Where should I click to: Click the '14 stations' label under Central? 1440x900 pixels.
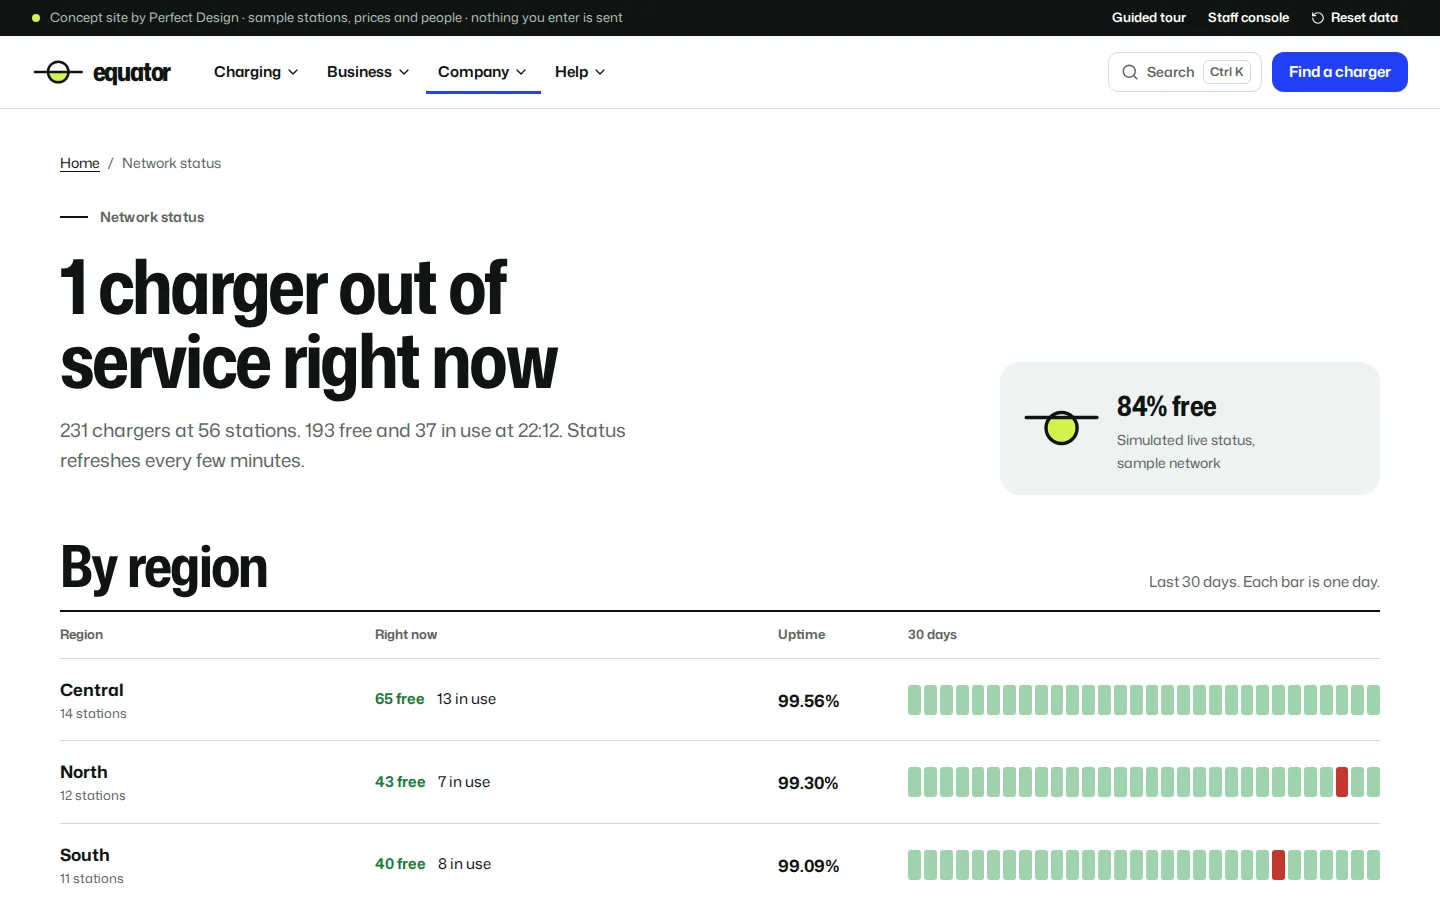point(93,714)
